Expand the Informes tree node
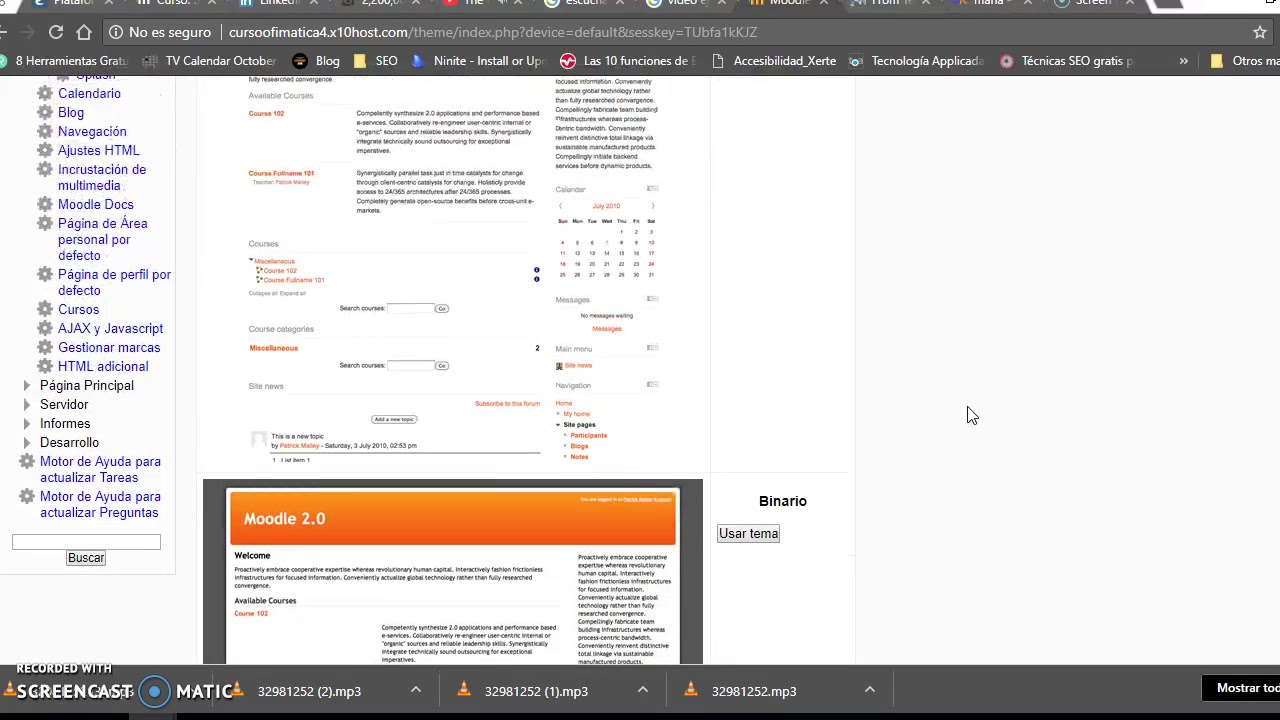Screen dimensions: 1280x720 tap(27, 423)
